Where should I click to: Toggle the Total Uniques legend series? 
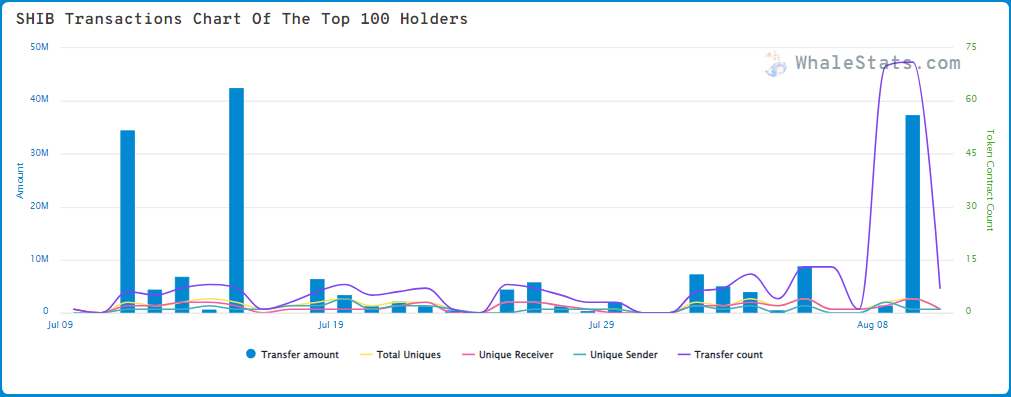[400, 354]
